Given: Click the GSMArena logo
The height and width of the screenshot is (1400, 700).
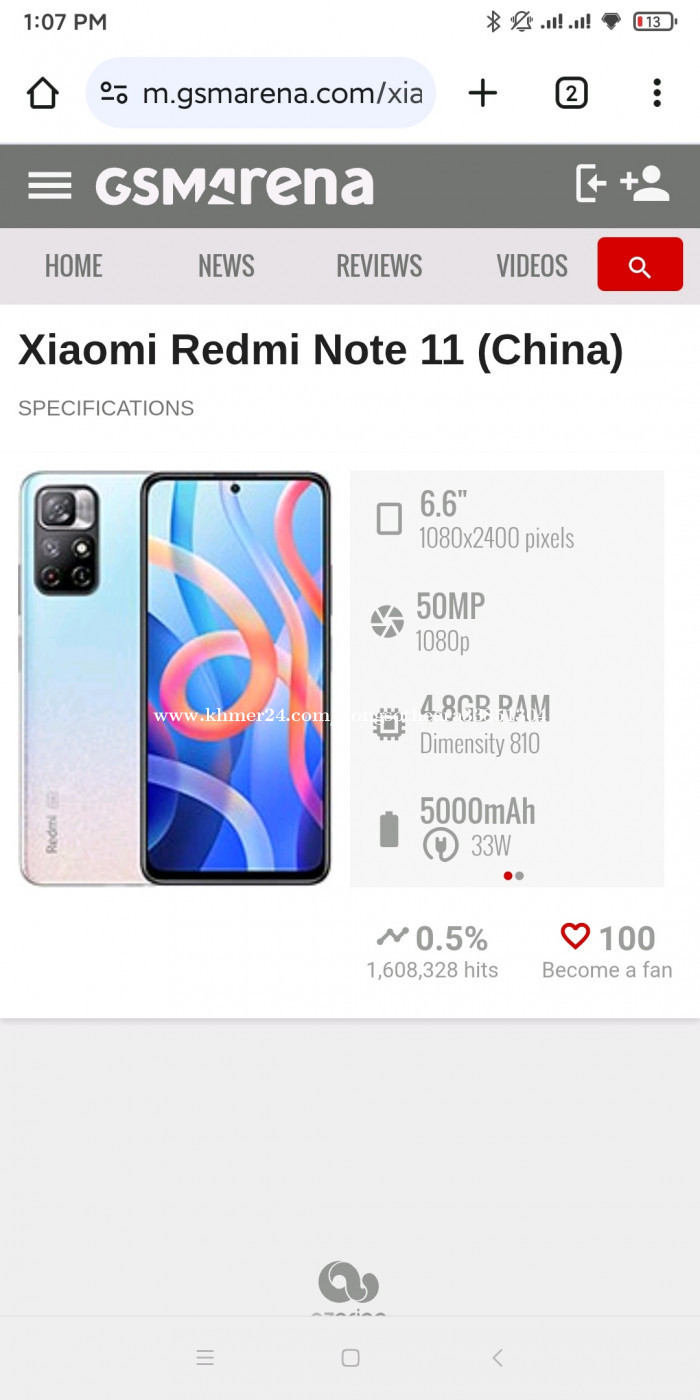Looking at the screenshot, I should [235, 186].
